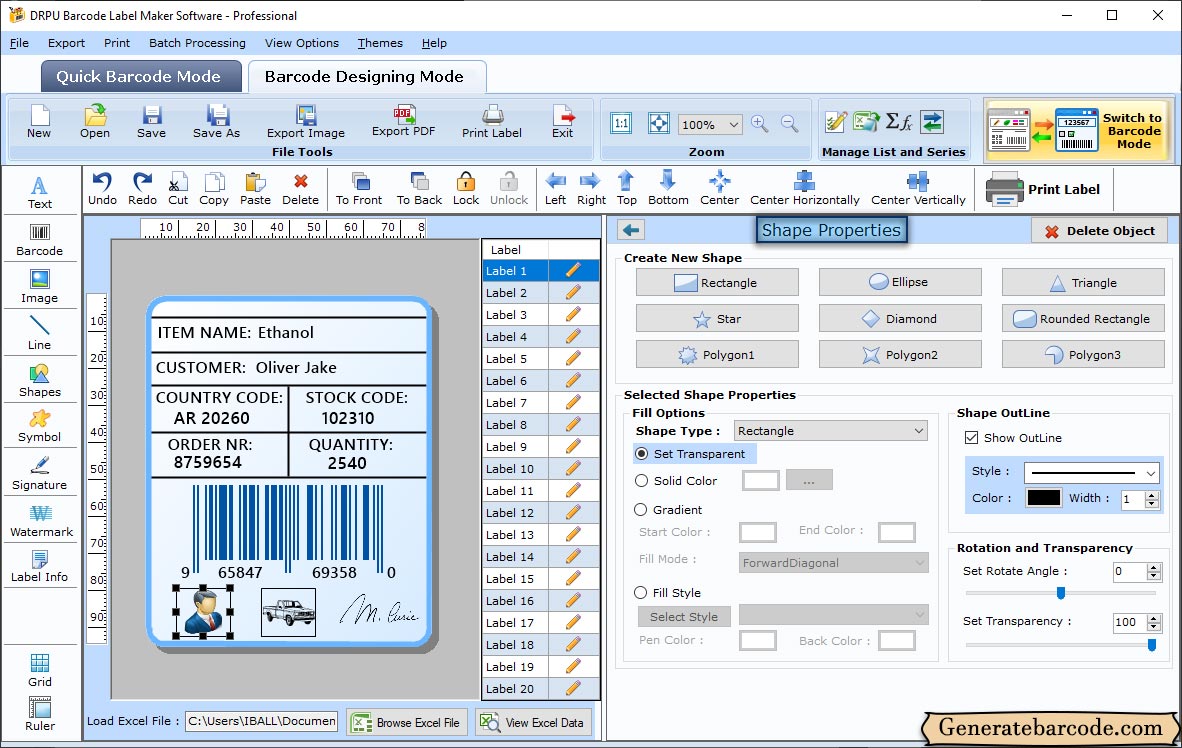Click To Front icon
The image size is (1182, 748).
tap(359, 189)
